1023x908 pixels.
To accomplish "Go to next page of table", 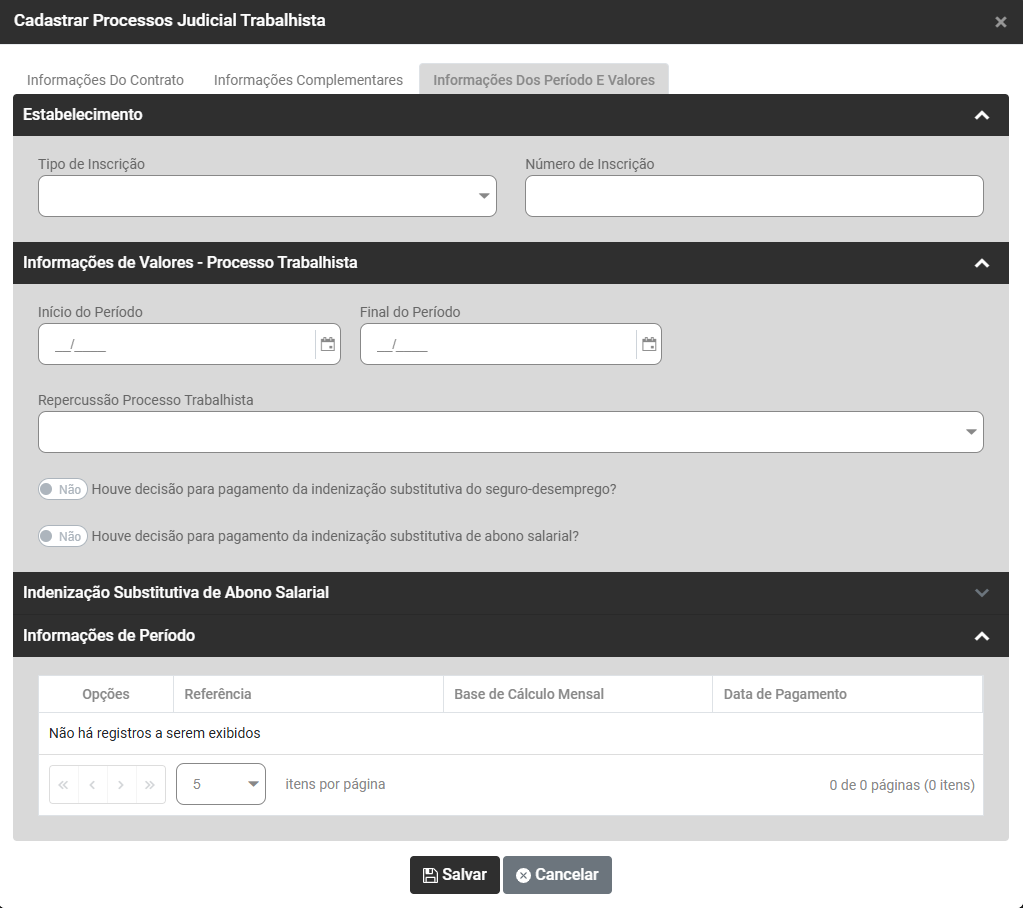I will pos(121,785).
